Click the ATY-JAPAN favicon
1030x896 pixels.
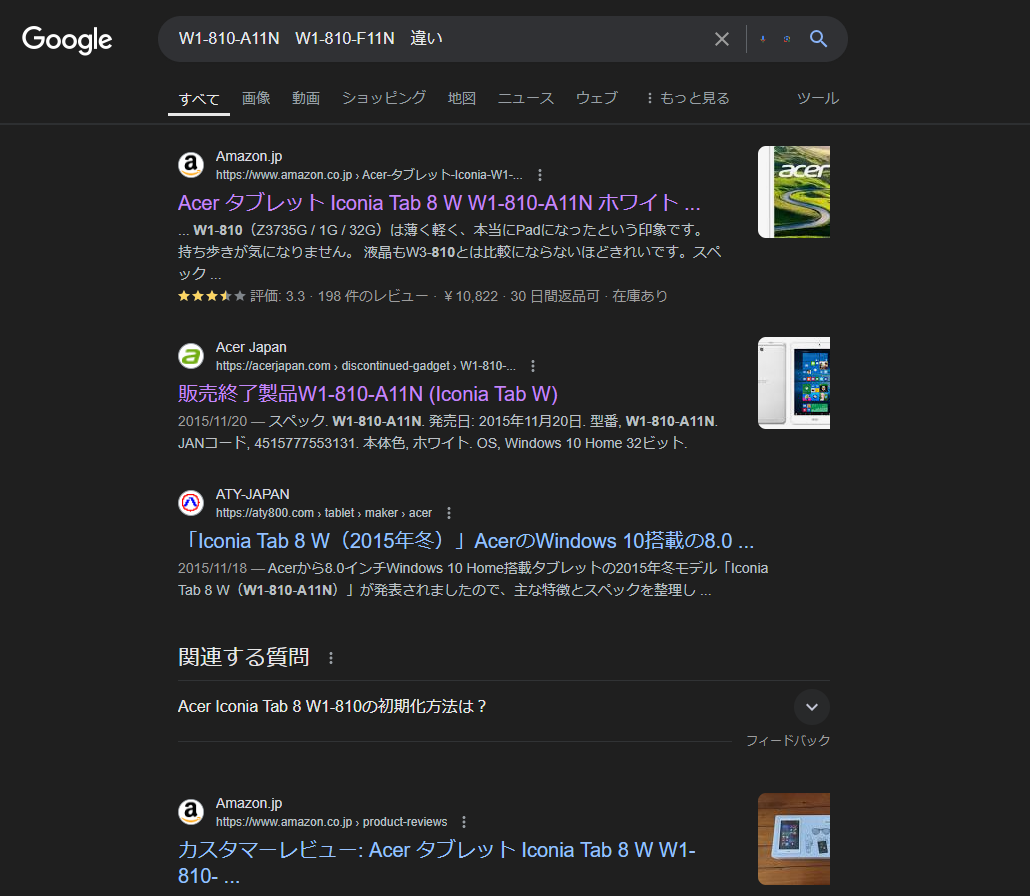pos(191,503)
